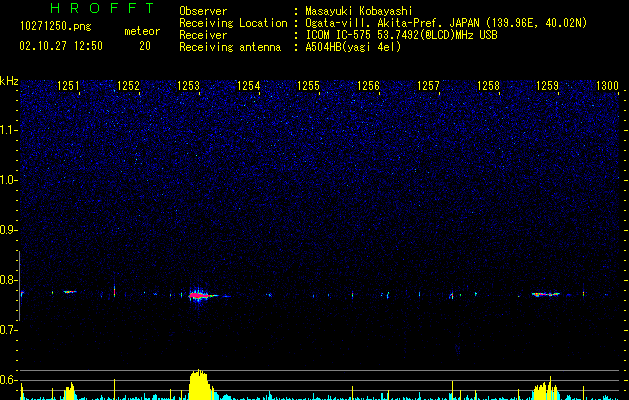Image resolution: width=629 pixels, height=400 pixels.
Task: Click the kHz axis unit label
Action: pos(9,81)
